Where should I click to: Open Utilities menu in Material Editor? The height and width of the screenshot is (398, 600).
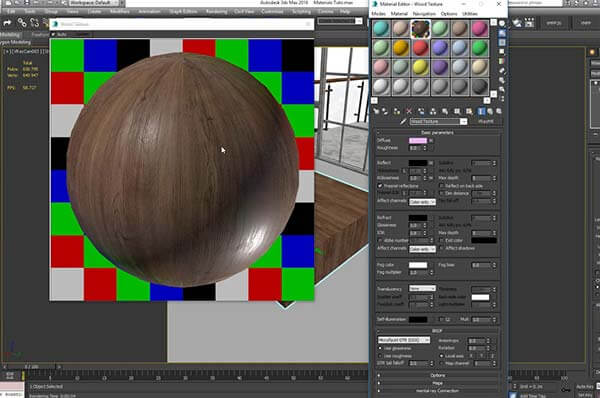click(470, 13)
